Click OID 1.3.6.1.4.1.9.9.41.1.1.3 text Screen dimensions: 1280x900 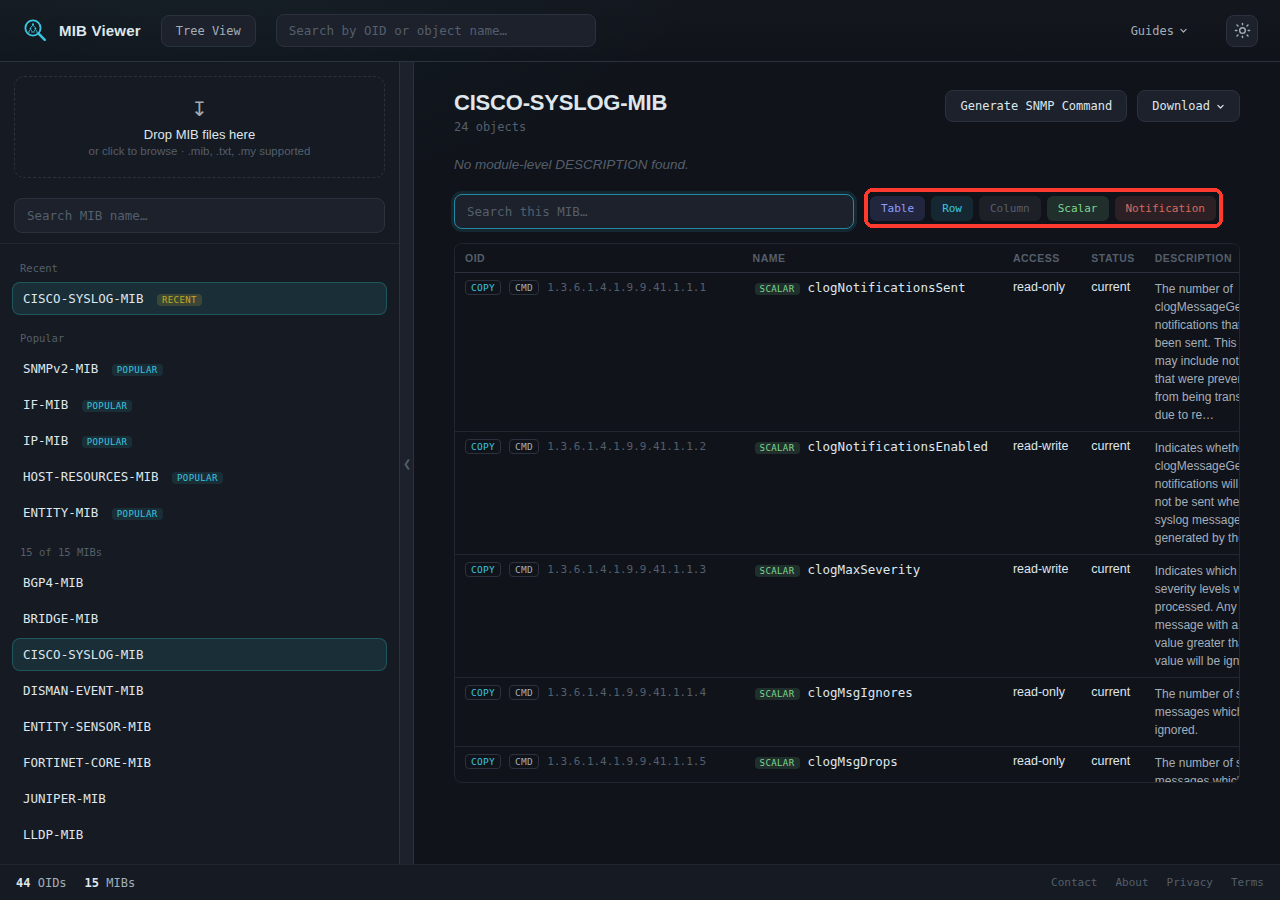tap(627, 570)
